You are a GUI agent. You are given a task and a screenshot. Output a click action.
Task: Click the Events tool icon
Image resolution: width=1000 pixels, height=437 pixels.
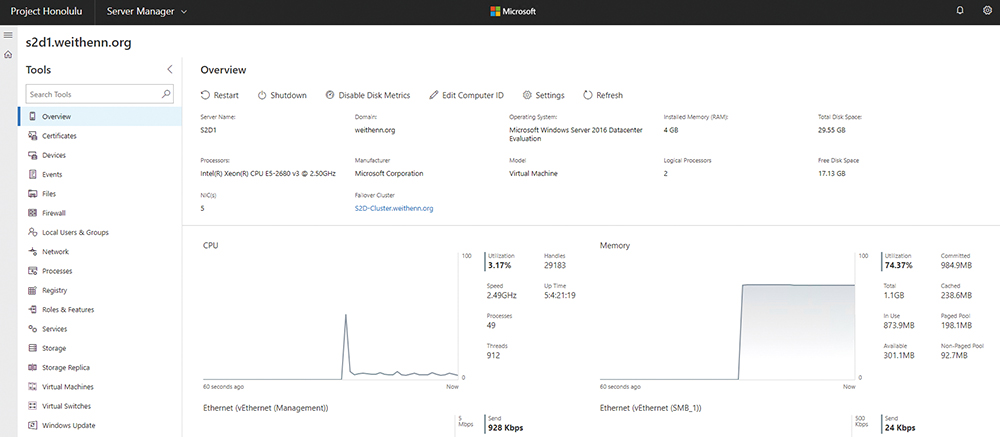[x=33, y=174]
